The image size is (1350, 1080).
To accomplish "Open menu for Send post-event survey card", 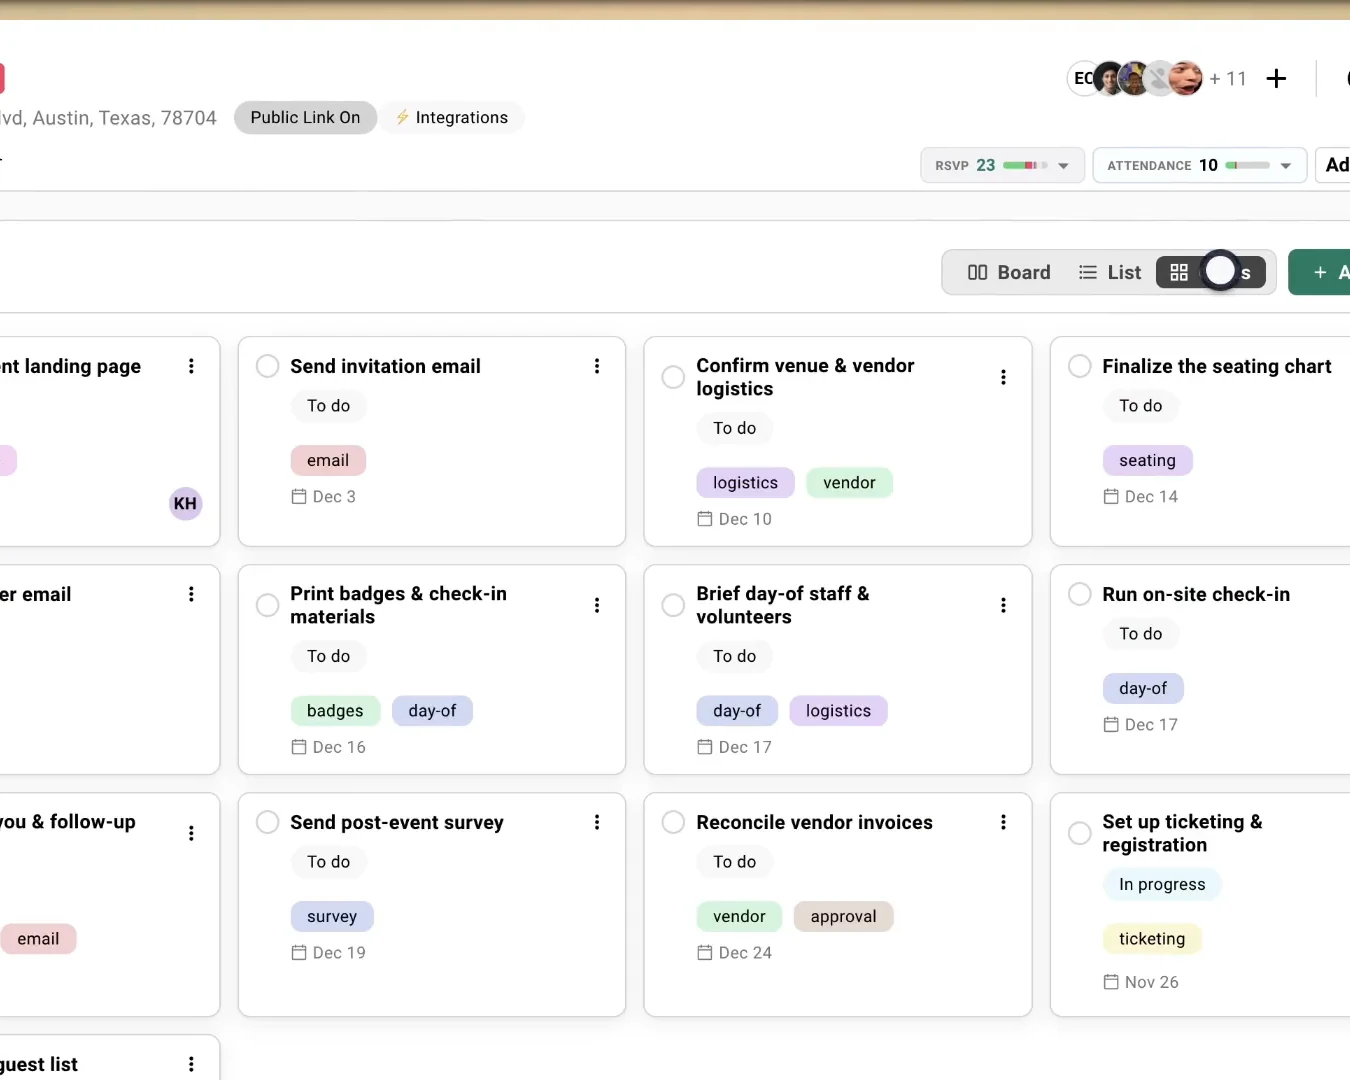I will 597,822.
